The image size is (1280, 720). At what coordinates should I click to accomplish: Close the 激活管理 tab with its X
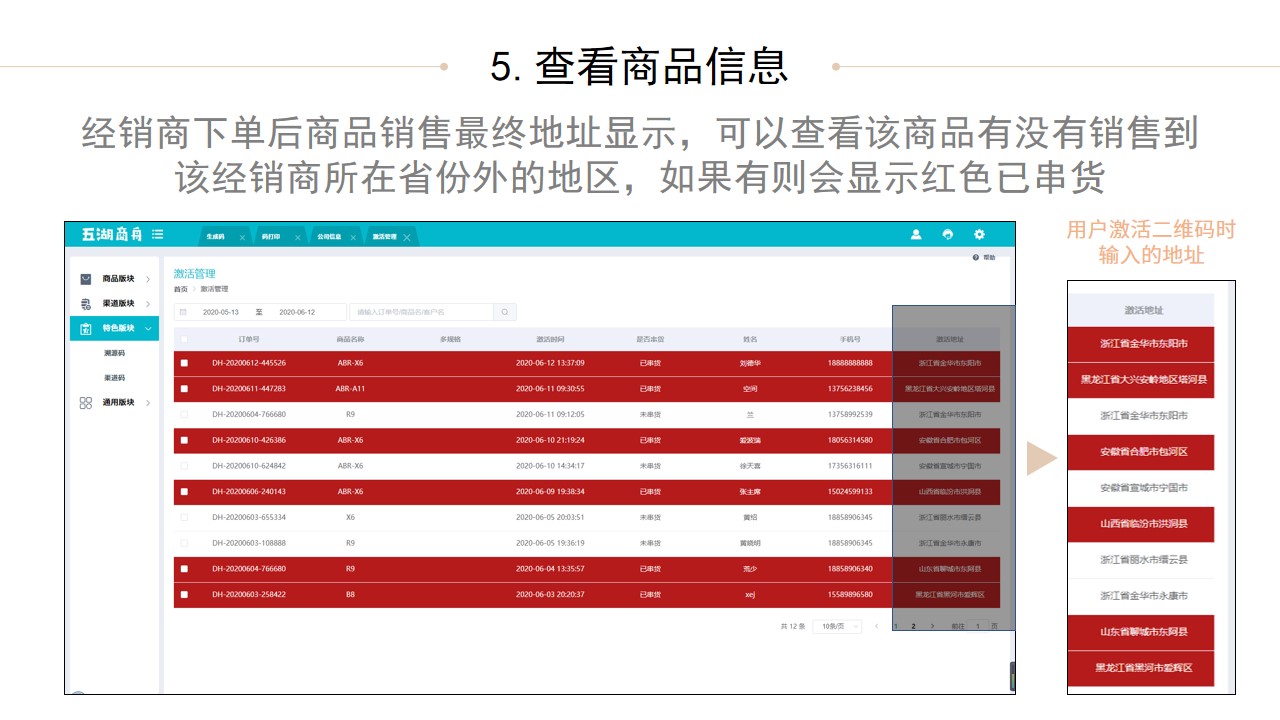408,238
